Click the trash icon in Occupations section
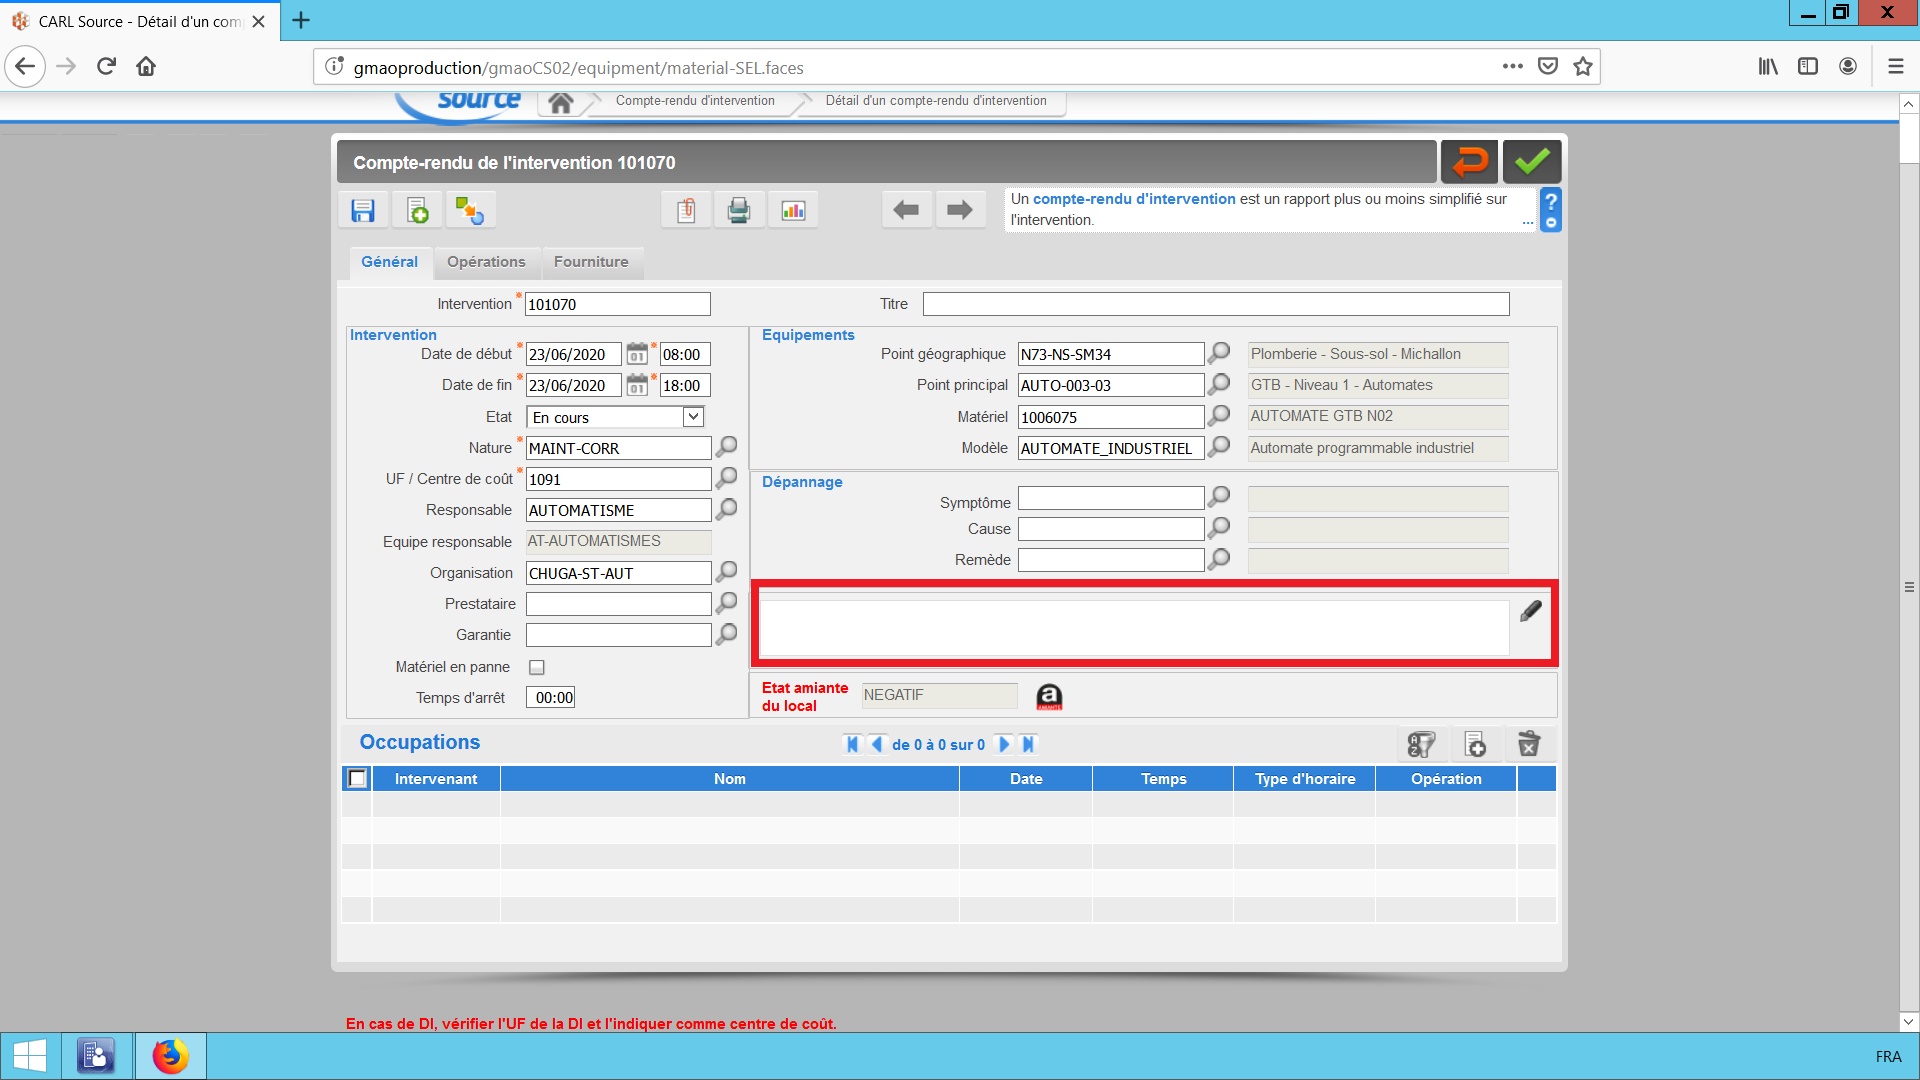Viewport: 1920px width, 1080px height. 1529,744
